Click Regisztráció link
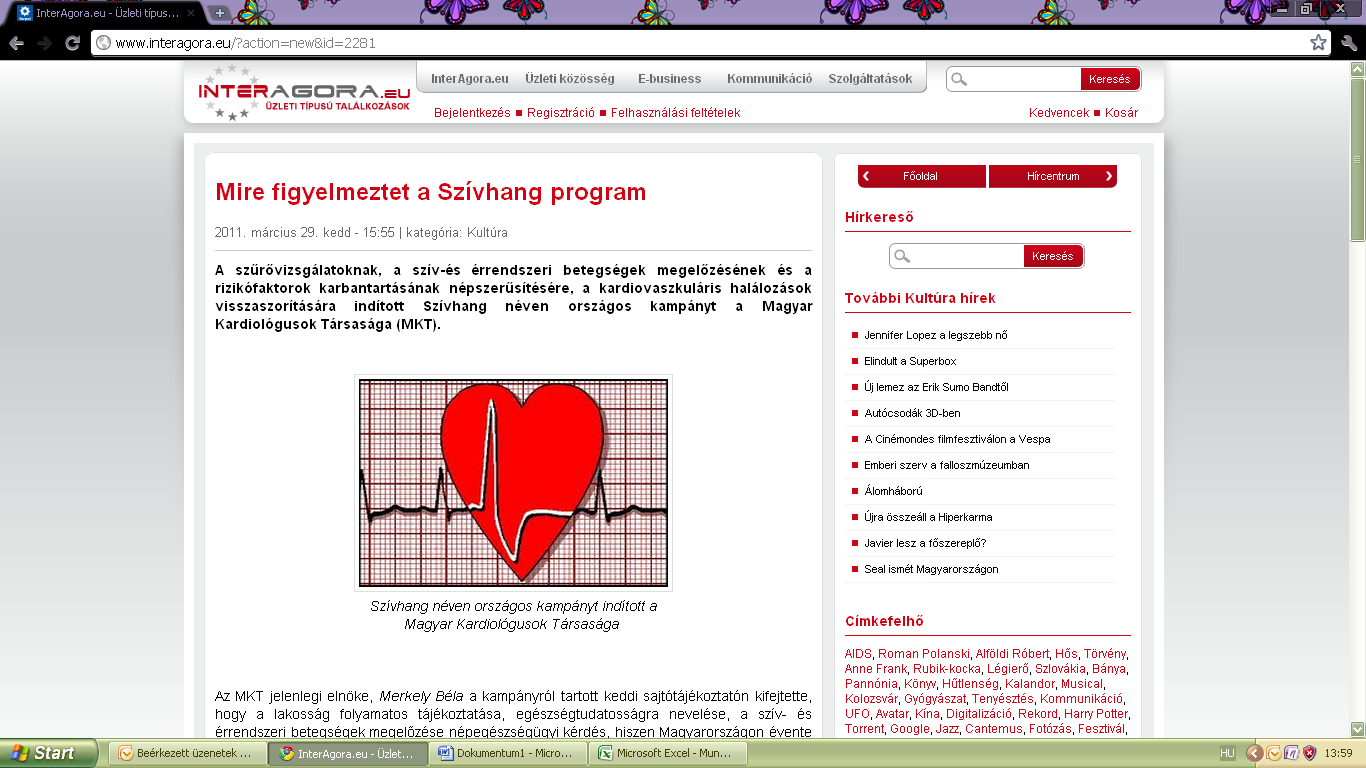The width and height of the screenshot is (1366, 768). pyautogui.click(x=560, y=113)
